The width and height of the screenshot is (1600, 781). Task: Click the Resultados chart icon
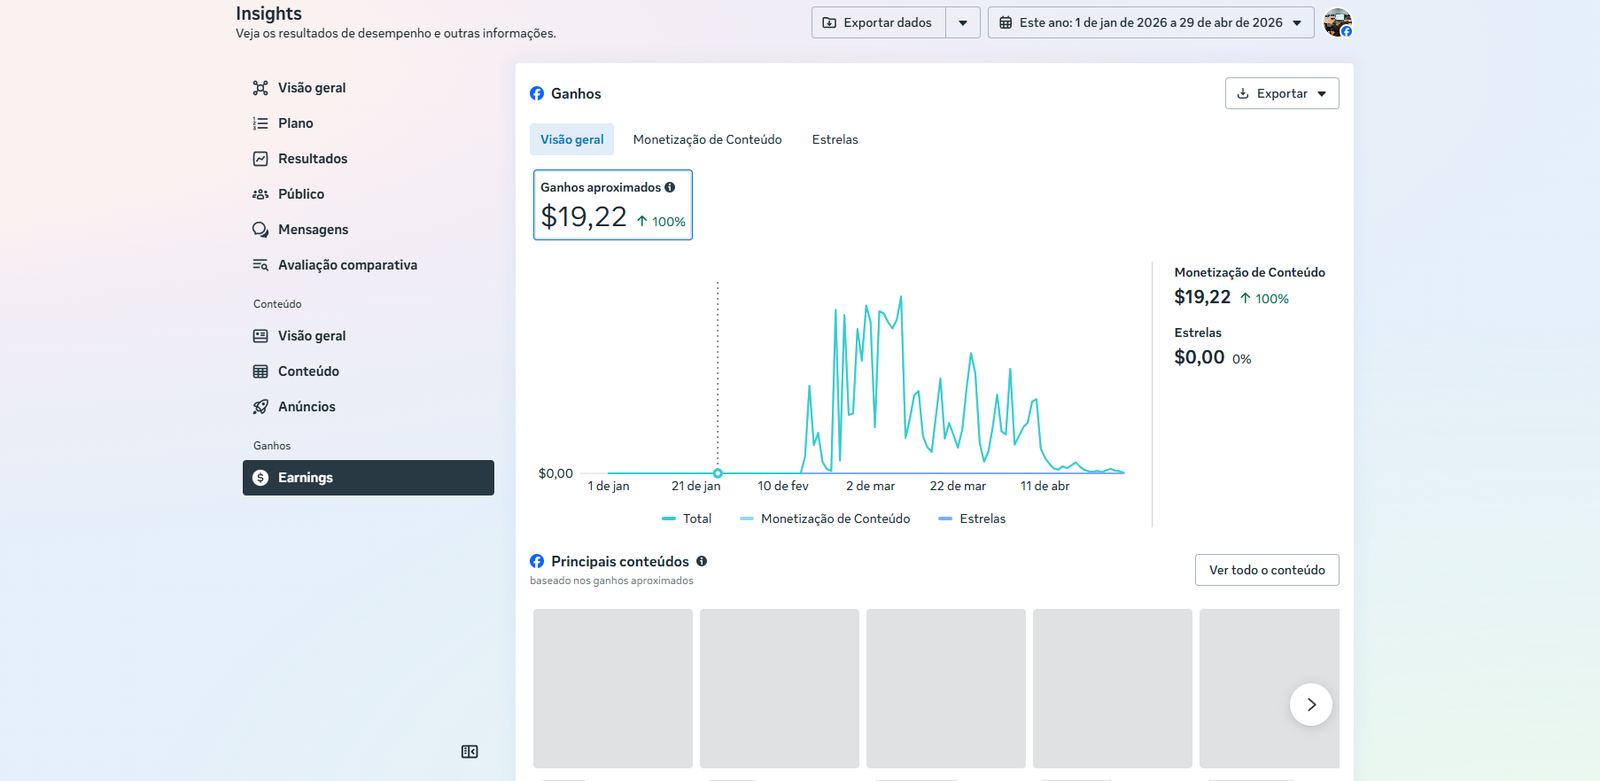point(260,159)
